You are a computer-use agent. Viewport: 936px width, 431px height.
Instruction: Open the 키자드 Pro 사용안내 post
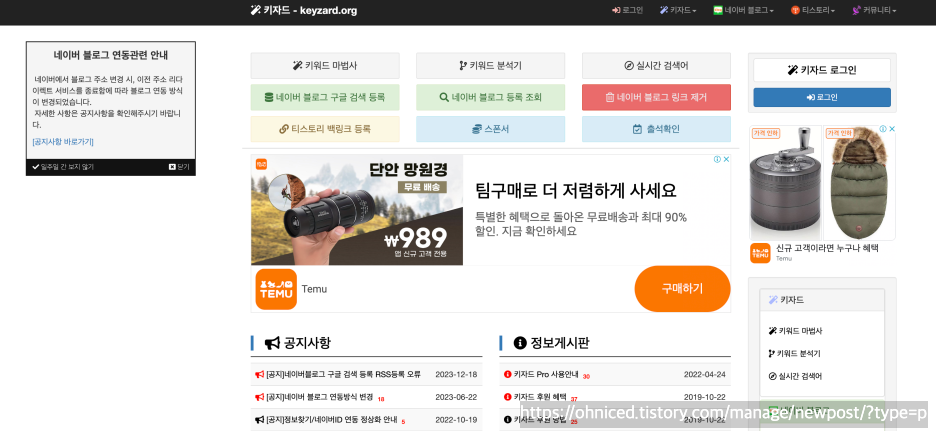tap(546, 374)
